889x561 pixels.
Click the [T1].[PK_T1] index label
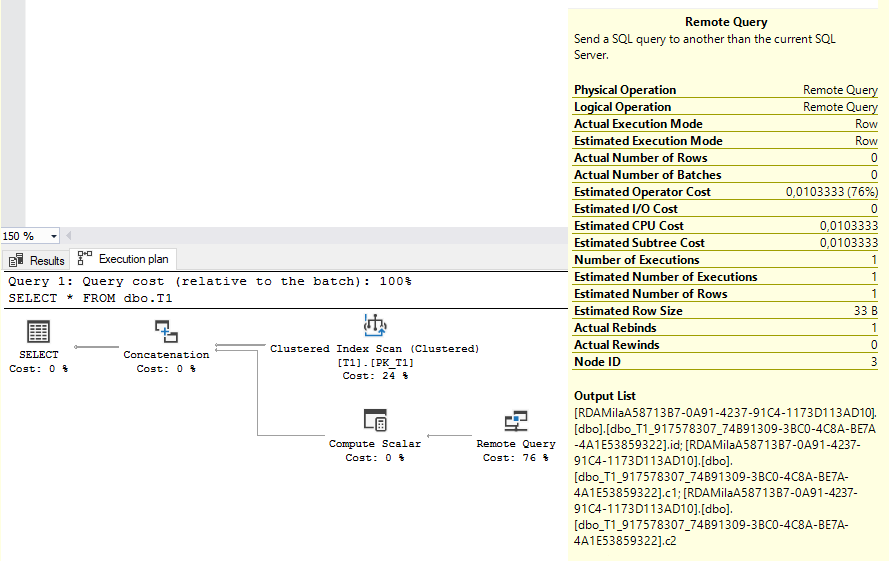pos(375,362)
